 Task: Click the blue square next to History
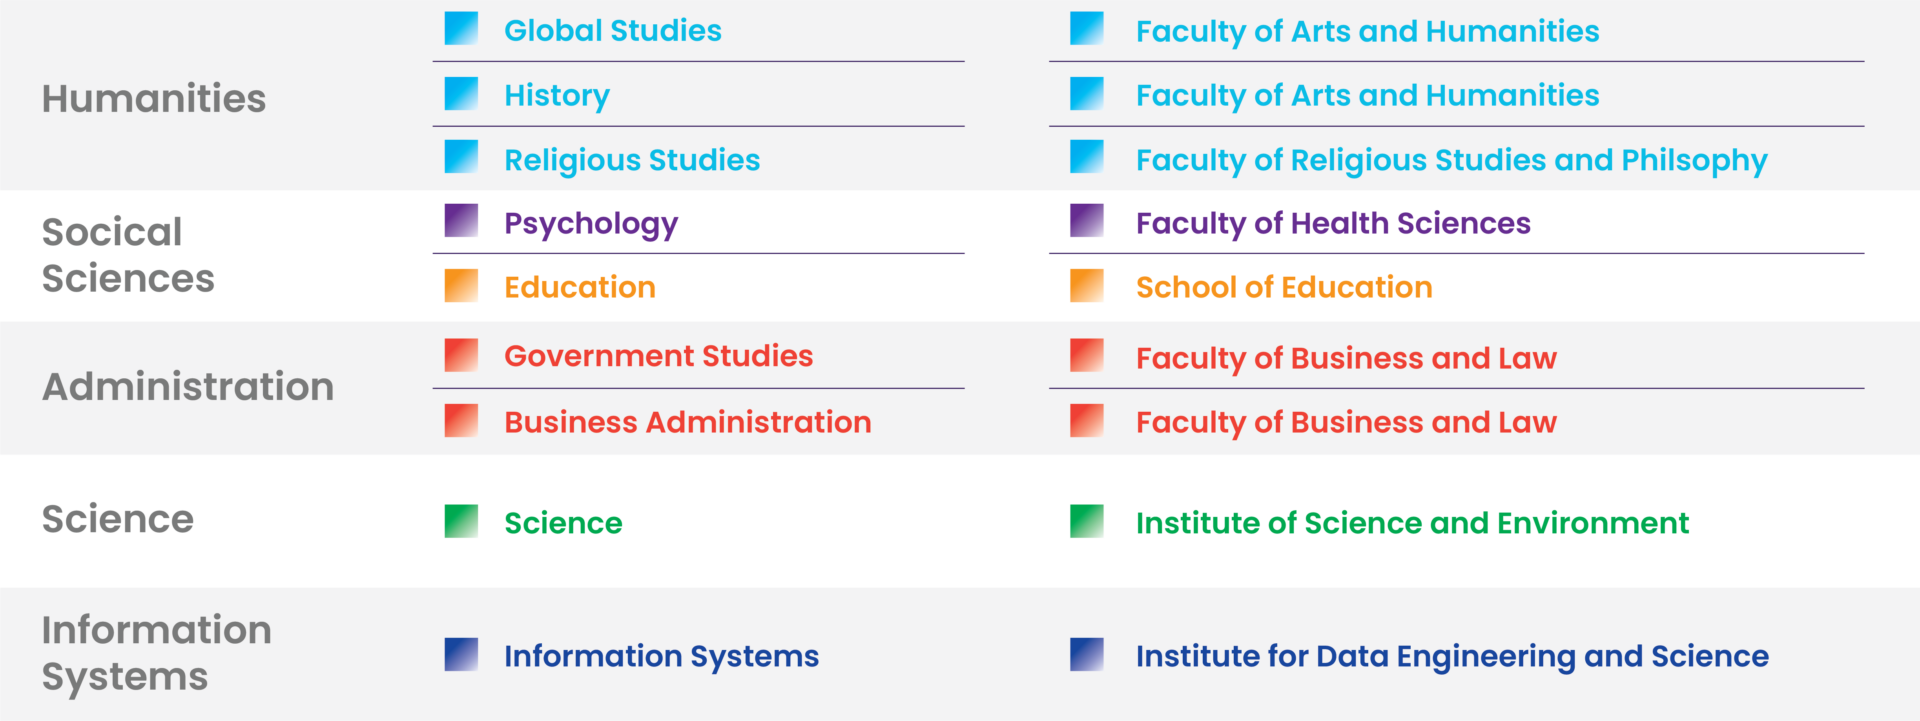pos(461,93)
